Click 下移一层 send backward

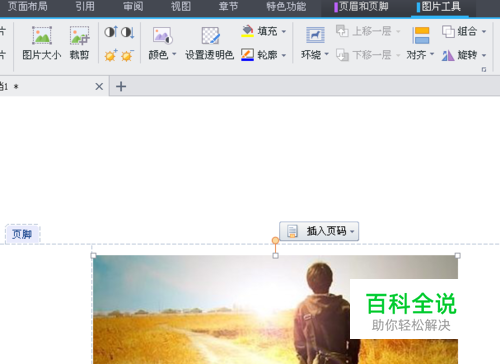click(x=364, y=55)
